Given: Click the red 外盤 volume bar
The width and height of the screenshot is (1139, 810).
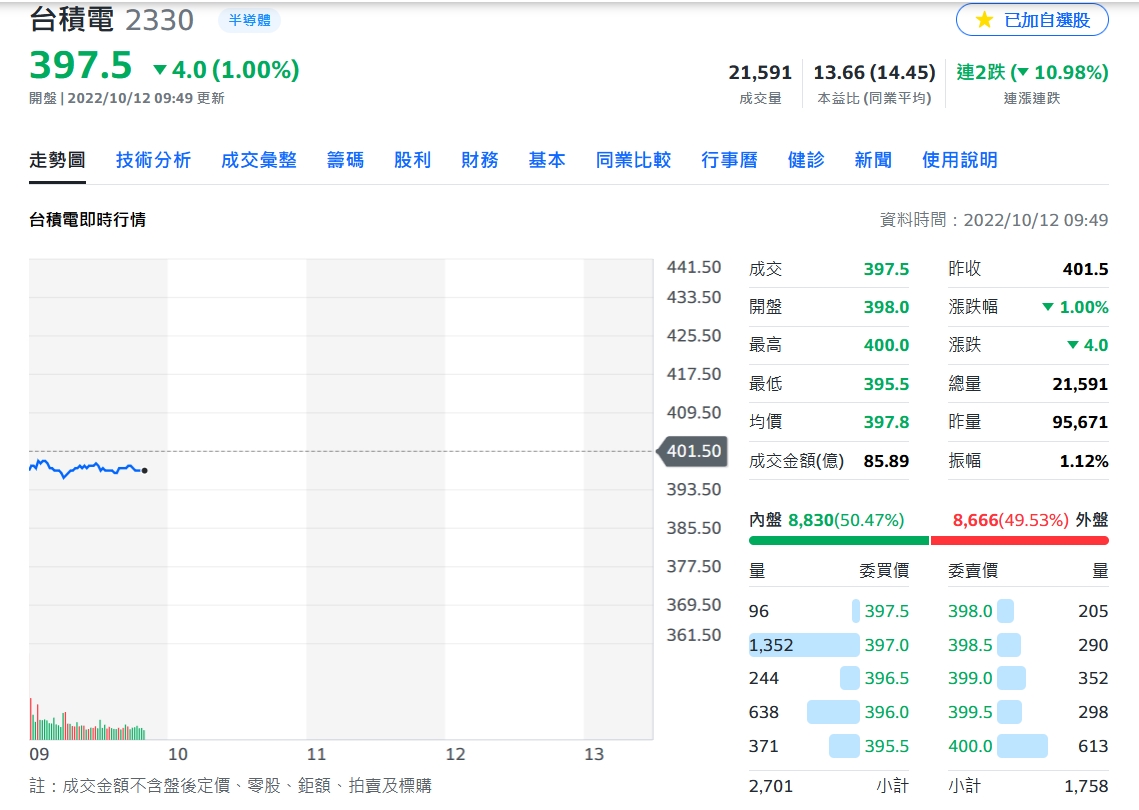Looking at the screenshot, I should tap(1019, 540).
